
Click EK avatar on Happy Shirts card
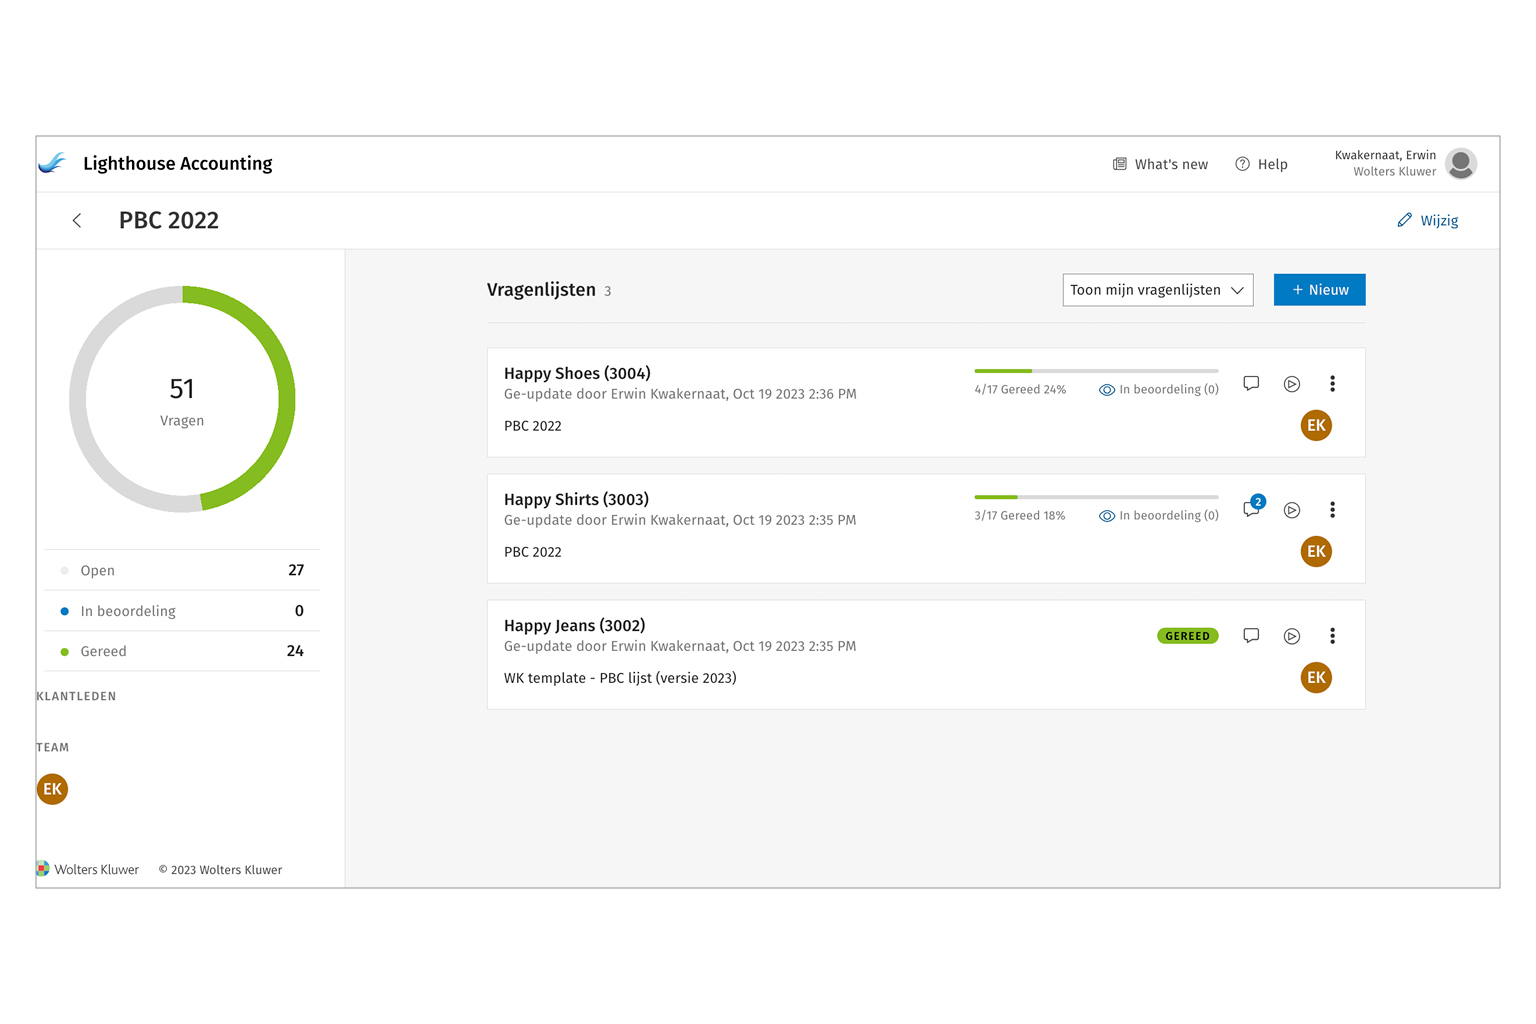click(x=1316, y=552)
